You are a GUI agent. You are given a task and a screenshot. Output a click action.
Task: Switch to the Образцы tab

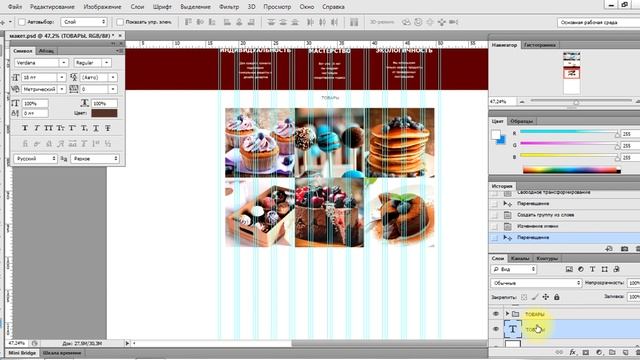522,121
